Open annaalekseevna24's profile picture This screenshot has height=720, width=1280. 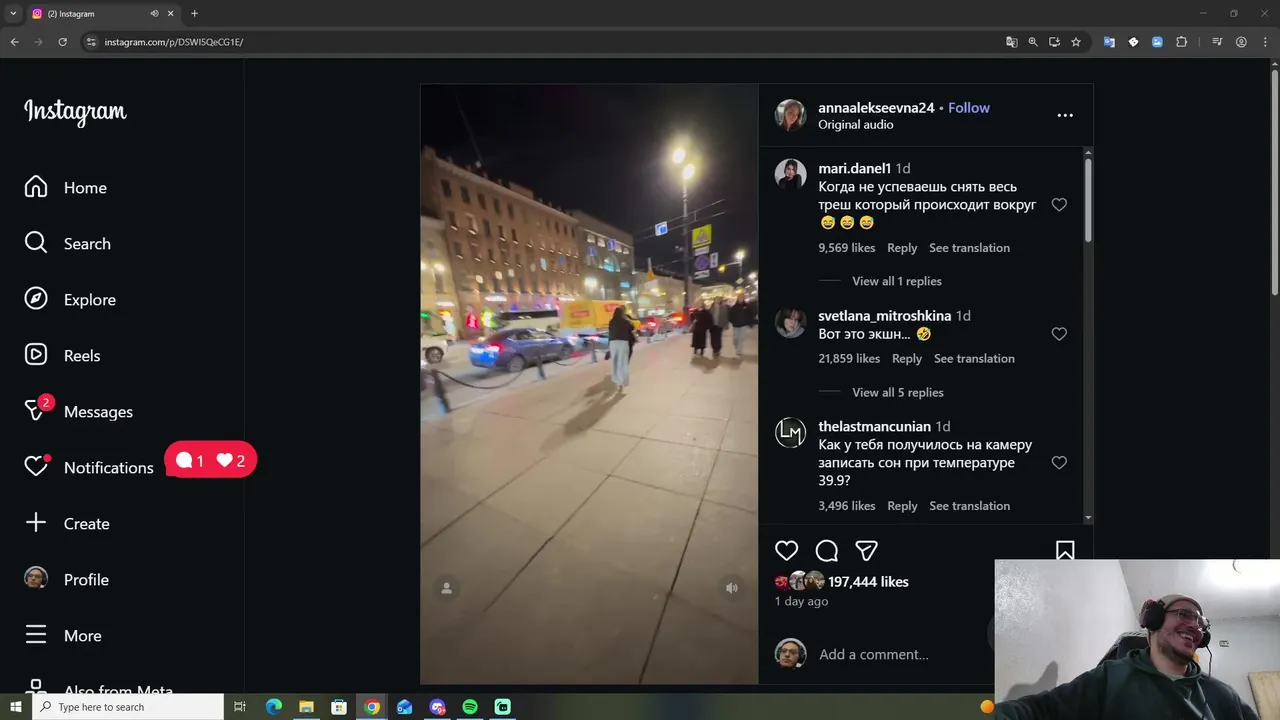(x=790, y=115)
